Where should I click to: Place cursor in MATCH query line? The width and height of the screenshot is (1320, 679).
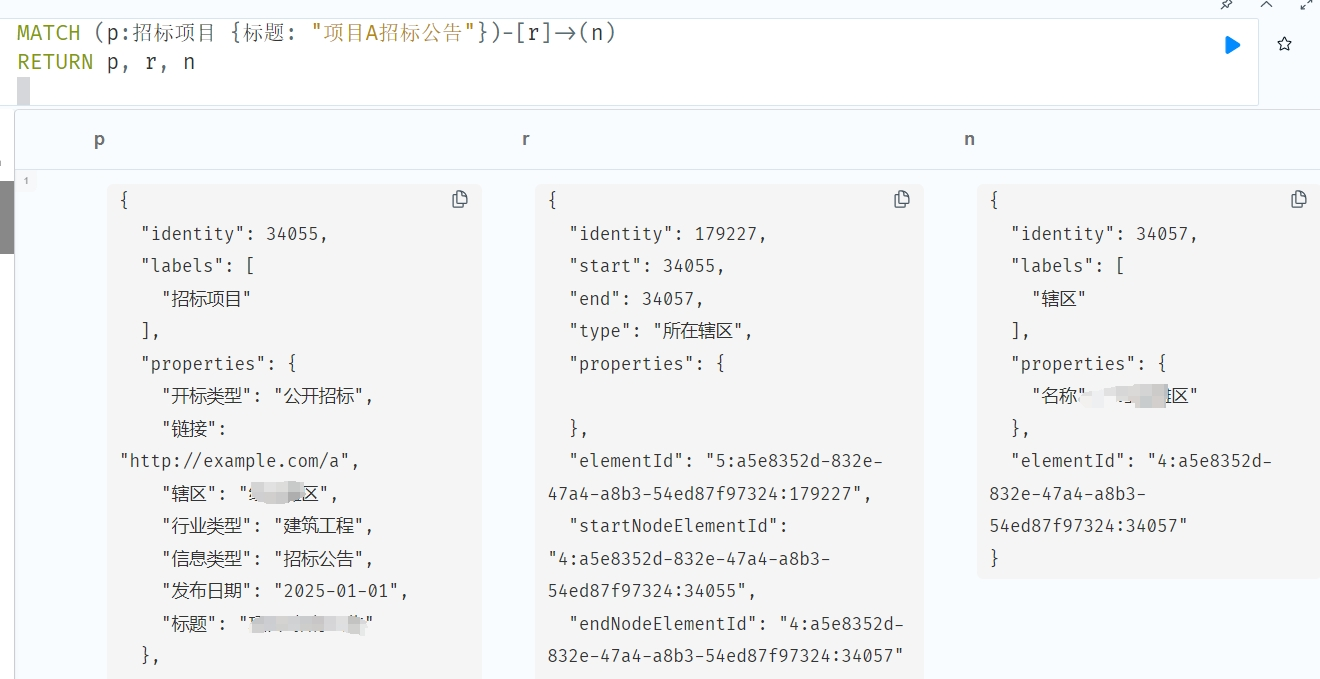(x=317, y=33)
